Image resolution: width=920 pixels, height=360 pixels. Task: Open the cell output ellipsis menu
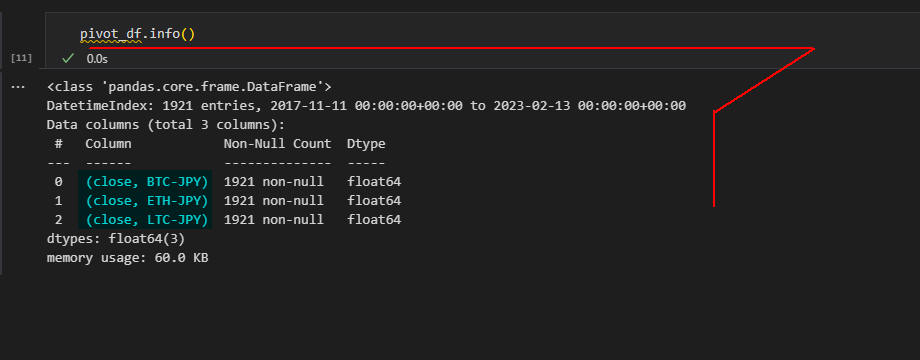point(18,87)
